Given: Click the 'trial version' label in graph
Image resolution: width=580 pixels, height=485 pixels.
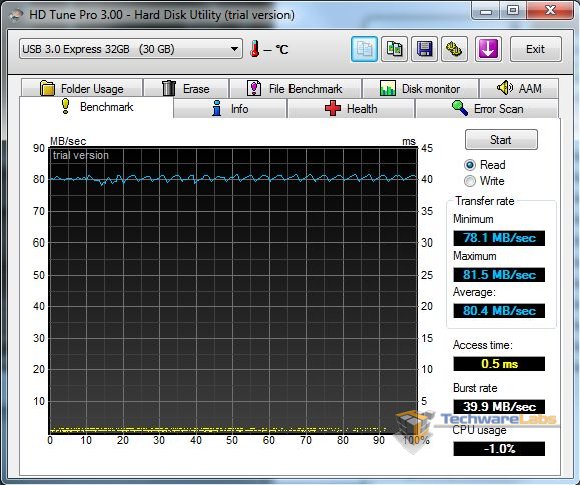Looking at the screenshot, I should tap(81, 155).
